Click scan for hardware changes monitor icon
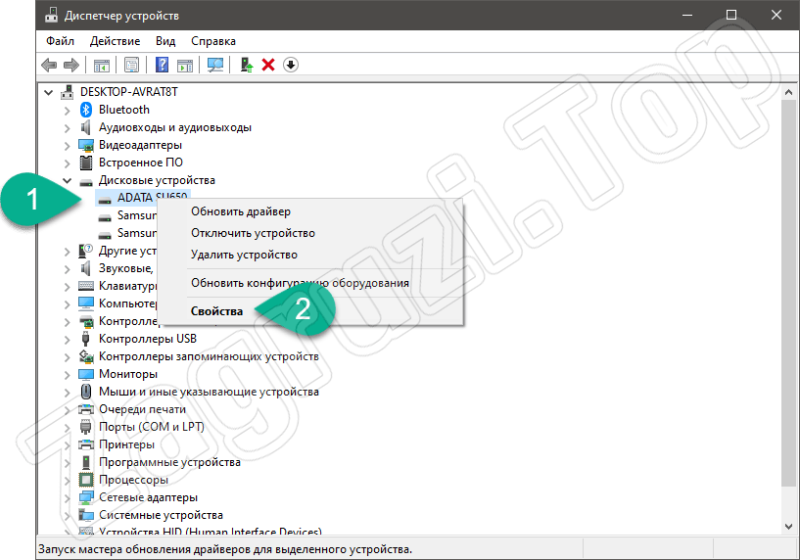Viewport: 800px width, 560px height. tap(215, 65)
